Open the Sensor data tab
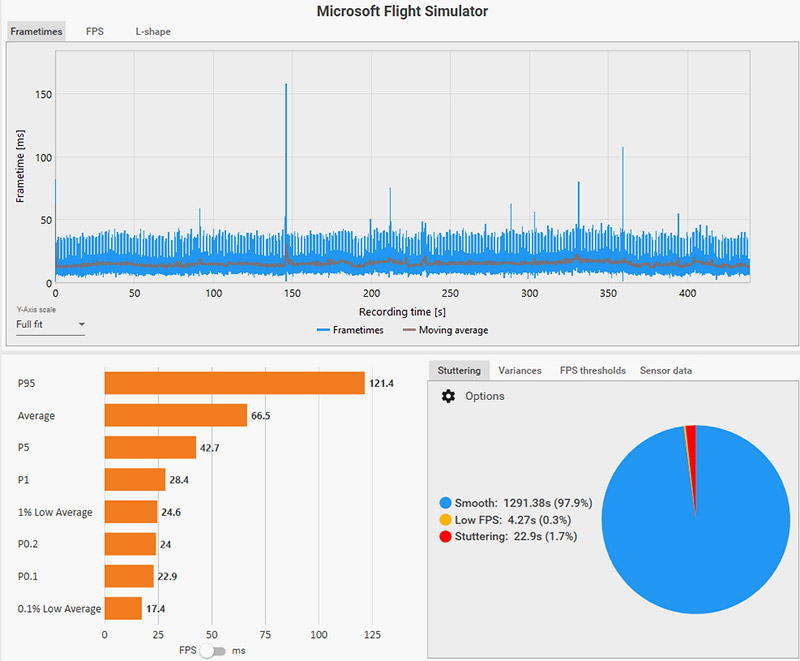This screenshot has height=661, width=800. click(666, 371)
